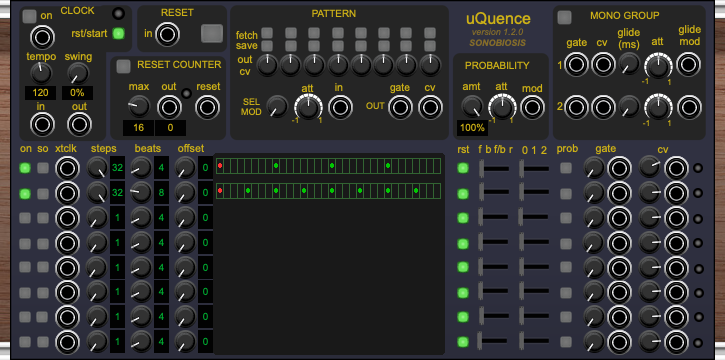Click the clock out jack
Screen dimensions: 725x360
pyautogui.click(x=79, y=124)
